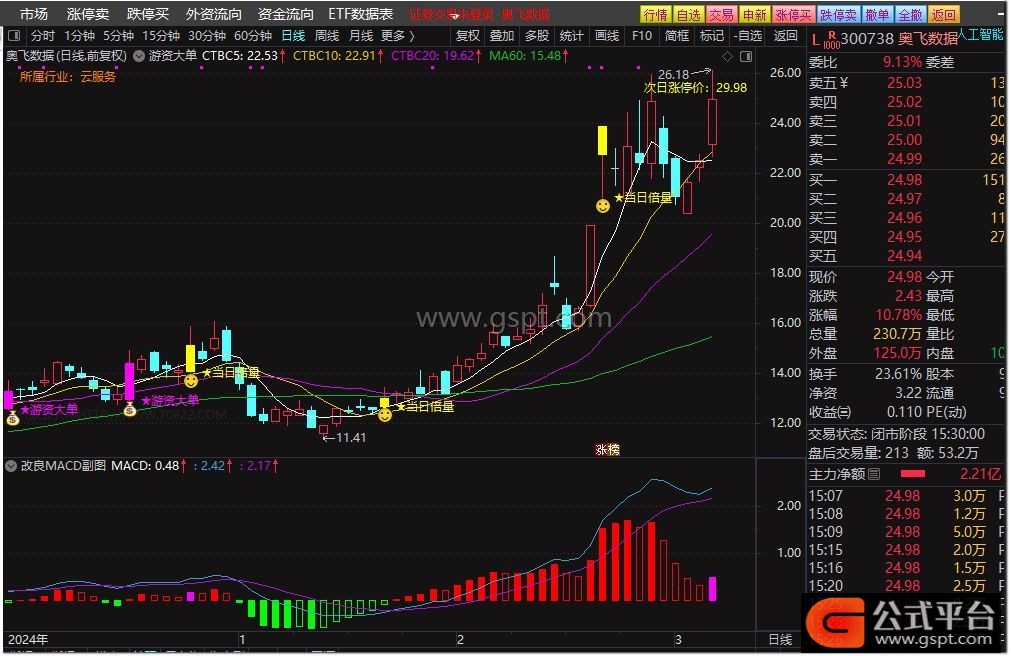Open the ETF数据表 menu
The width and height of the screenshot is (1011, 656).
360,14
